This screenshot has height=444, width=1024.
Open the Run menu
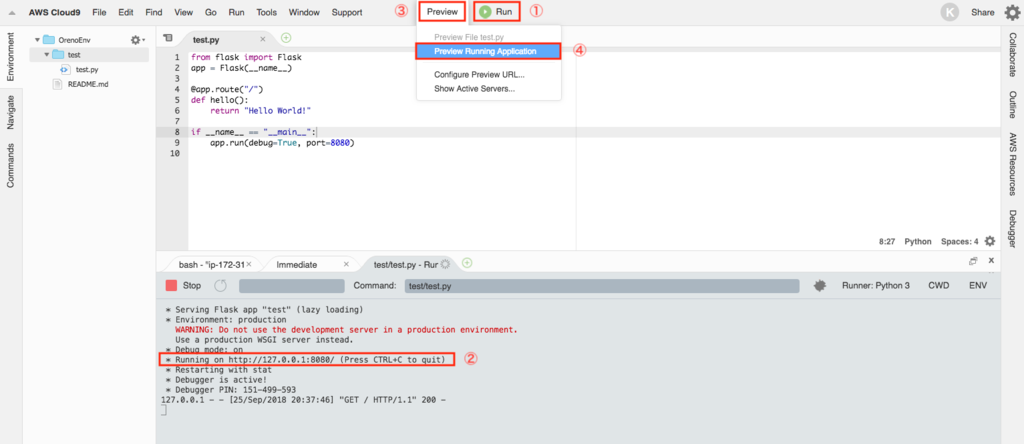236,12
